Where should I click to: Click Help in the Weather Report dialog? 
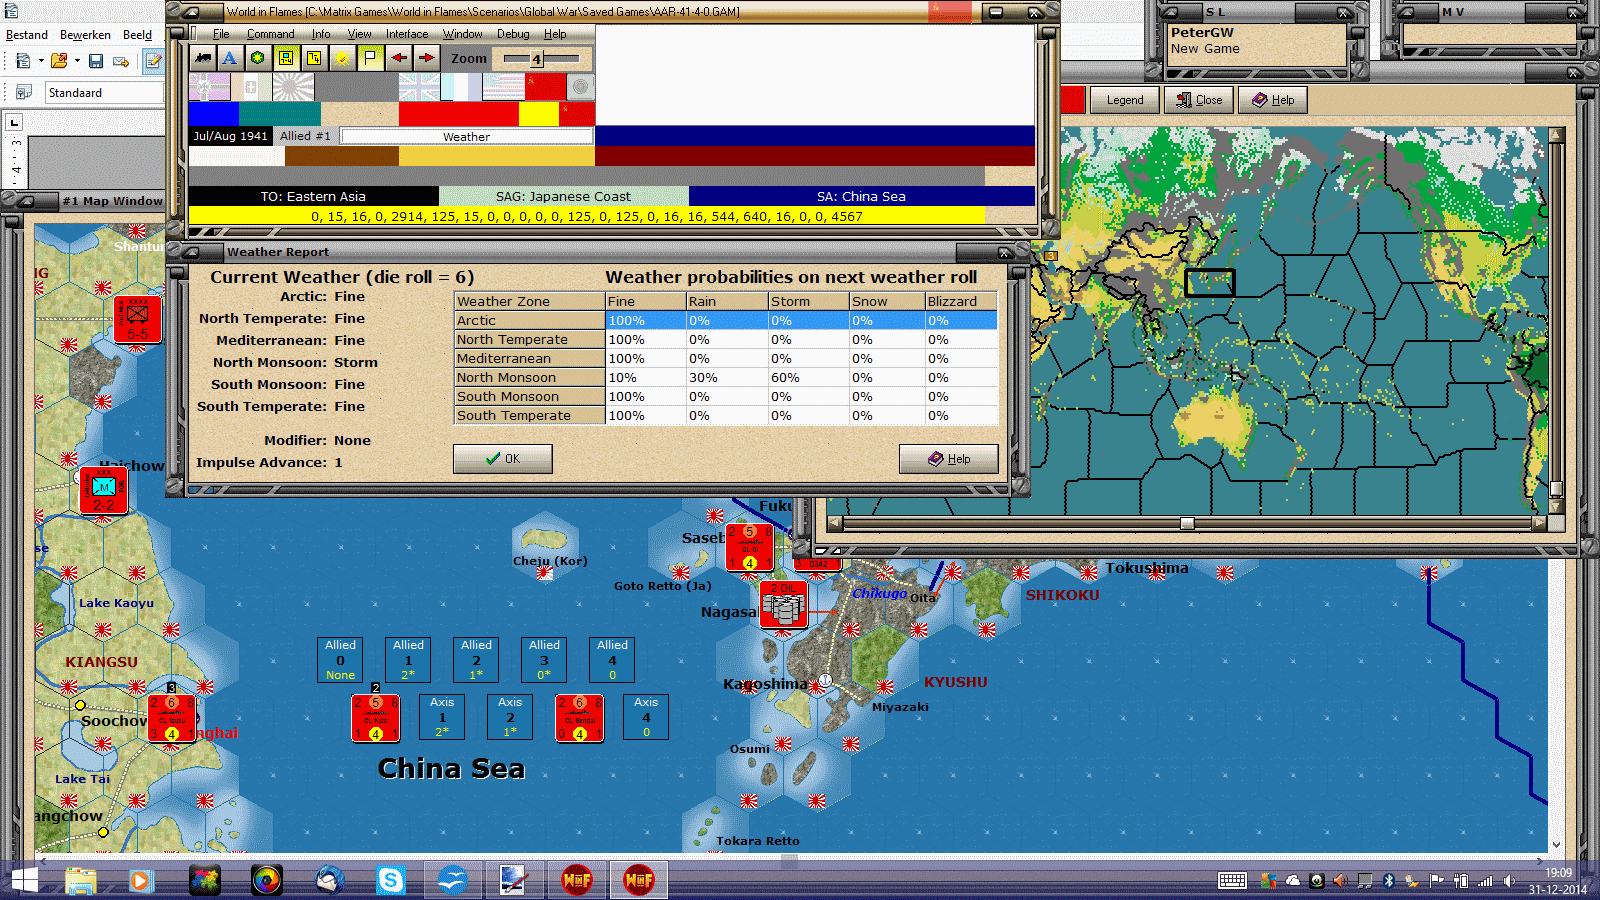pos(948,459)
